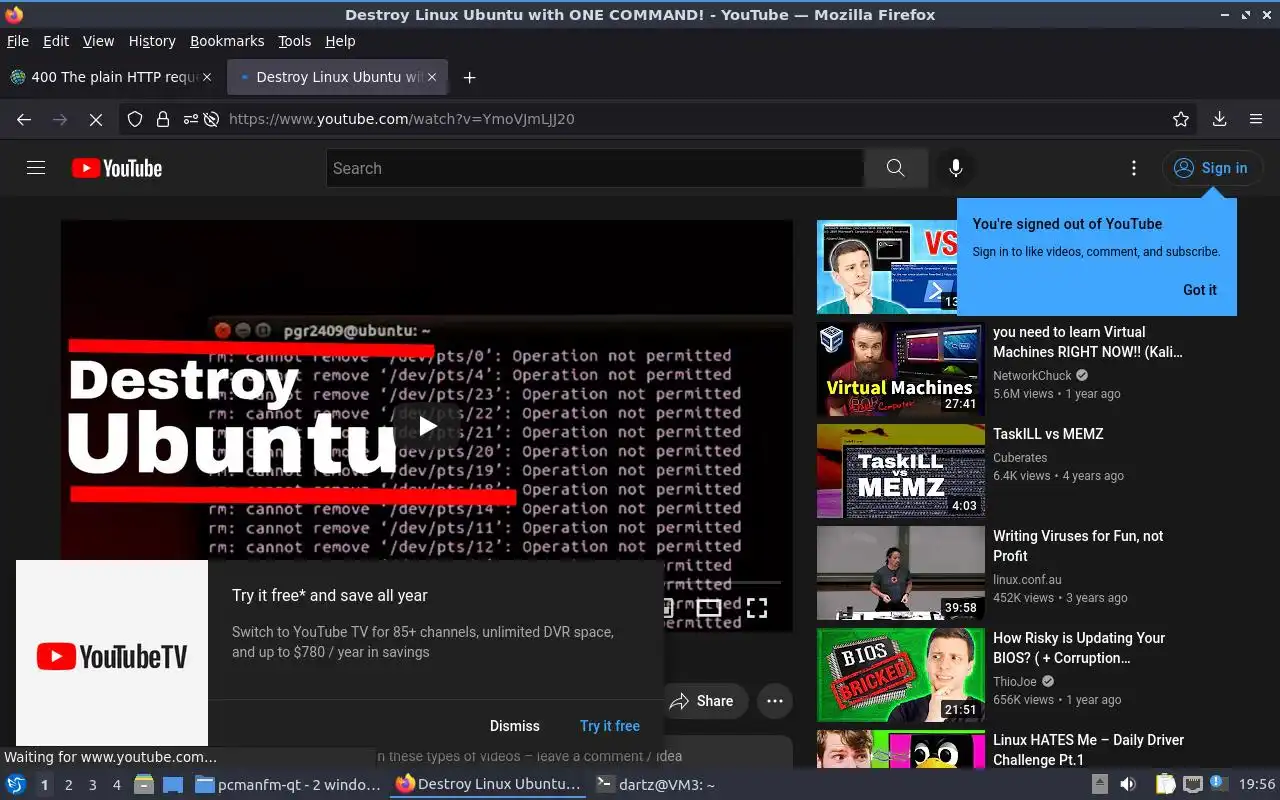Dismiss the YouTube TV promotion

click(x=515, y=726)
